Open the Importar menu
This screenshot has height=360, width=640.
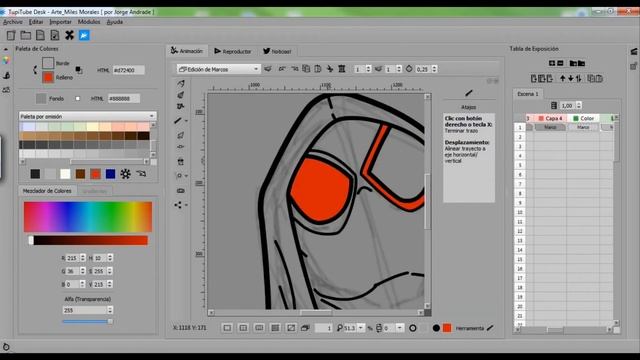pos(60,22)
